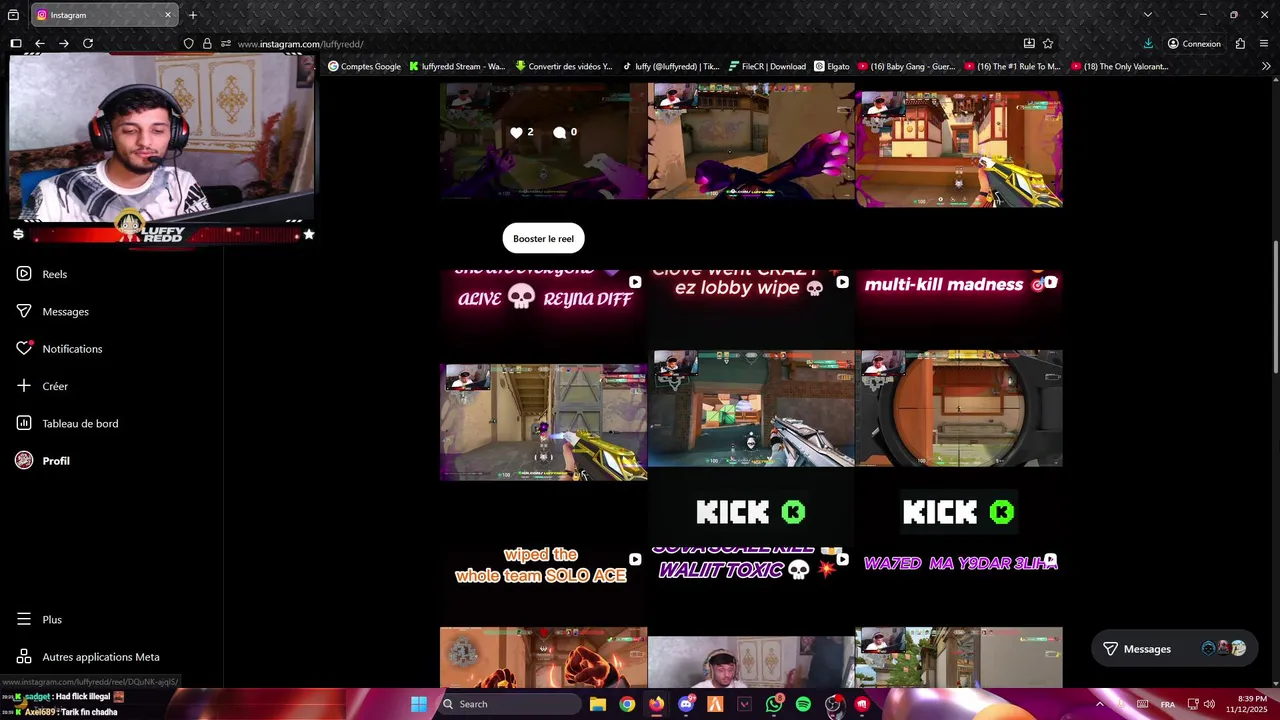Open The Only Valorant bookmark
1280x720 pixels.
pyautogui.click(x=1119, y=66)
